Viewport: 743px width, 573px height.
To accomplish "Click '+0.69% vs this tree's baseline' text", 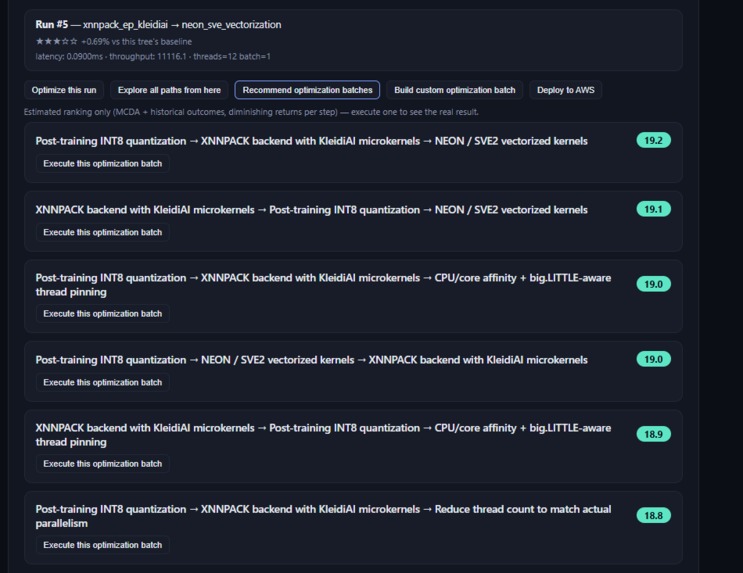I will (x=136, y=42).
